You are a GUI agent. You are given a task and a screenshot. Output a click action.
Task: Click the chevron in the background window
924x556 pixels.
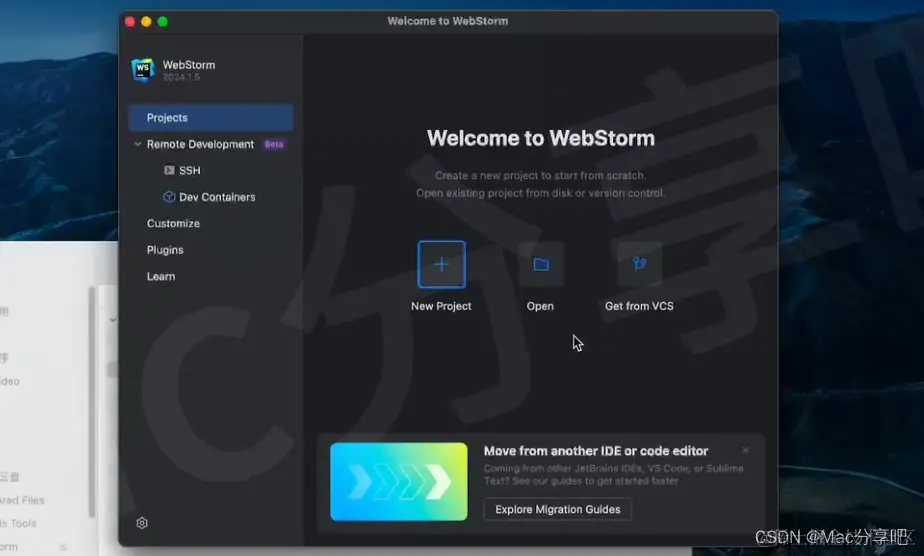(113, 320)
